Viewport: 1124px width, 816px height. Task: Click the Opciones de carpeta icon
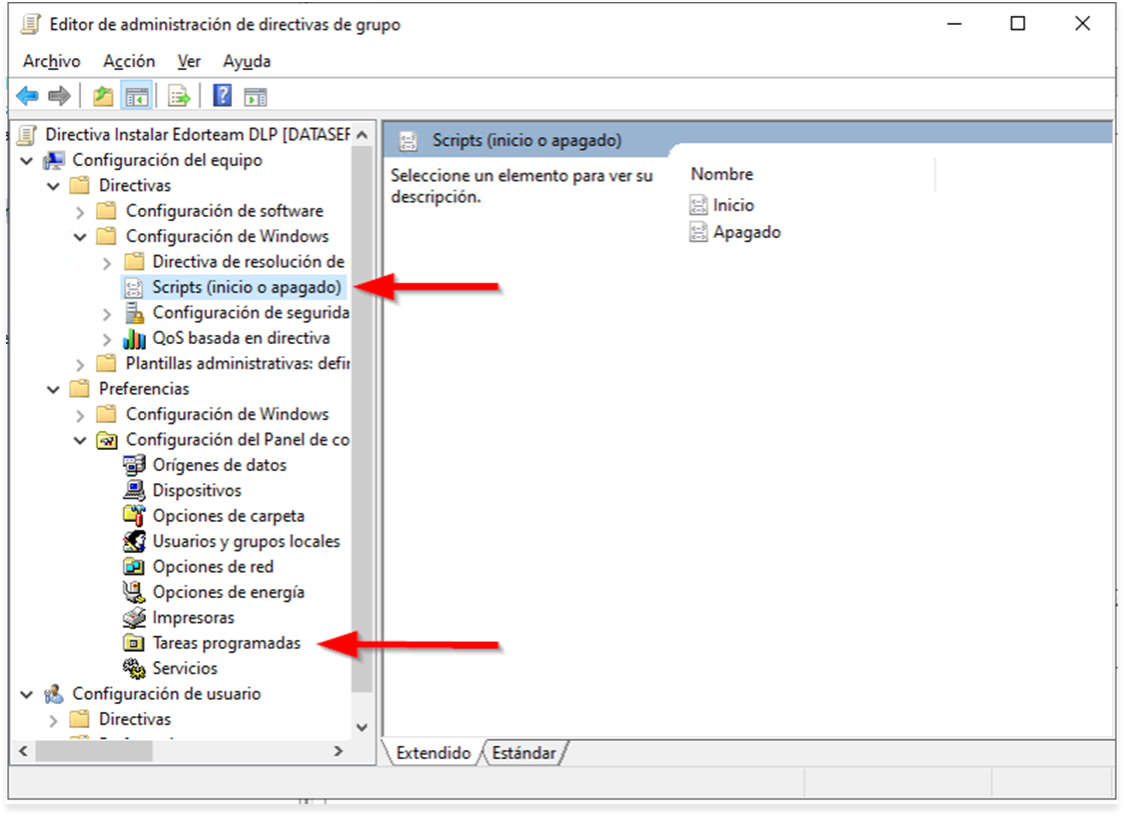point(134,516)
